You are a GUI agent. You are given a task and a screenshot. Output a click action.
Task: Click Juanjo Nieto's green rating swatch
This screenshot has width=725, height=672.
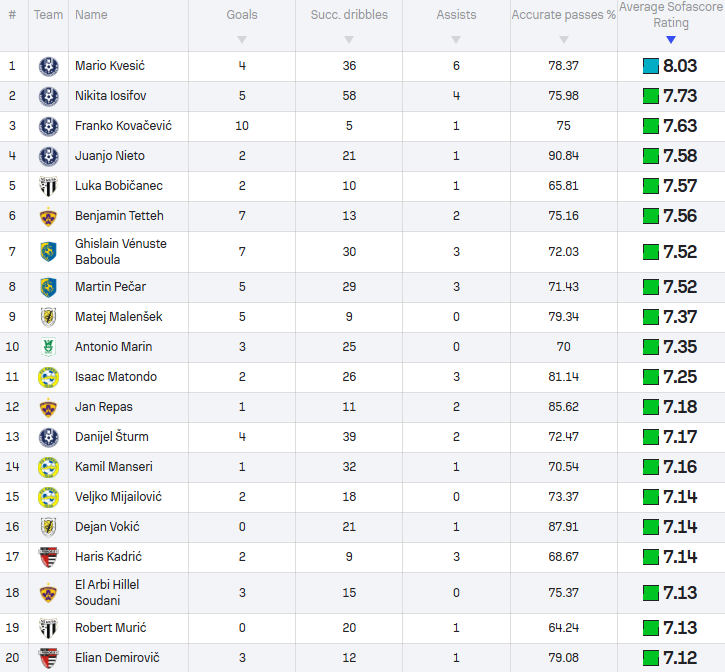(x=651, y=156)
